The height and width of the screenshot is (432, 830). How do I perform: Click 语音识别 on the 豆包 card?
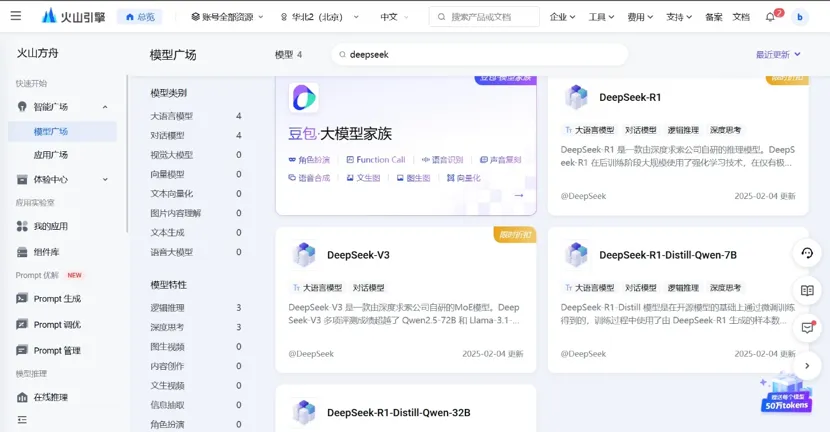pos(443,159)
